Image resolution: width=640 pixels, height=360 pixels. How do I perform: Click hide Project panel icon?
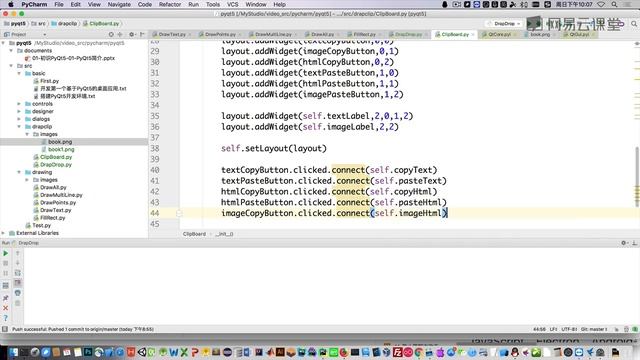[x=142, y=34]
